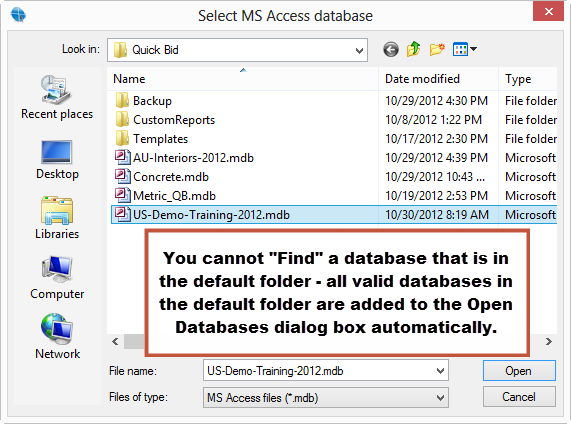Select the Backup folder

[x=152, y=101]
